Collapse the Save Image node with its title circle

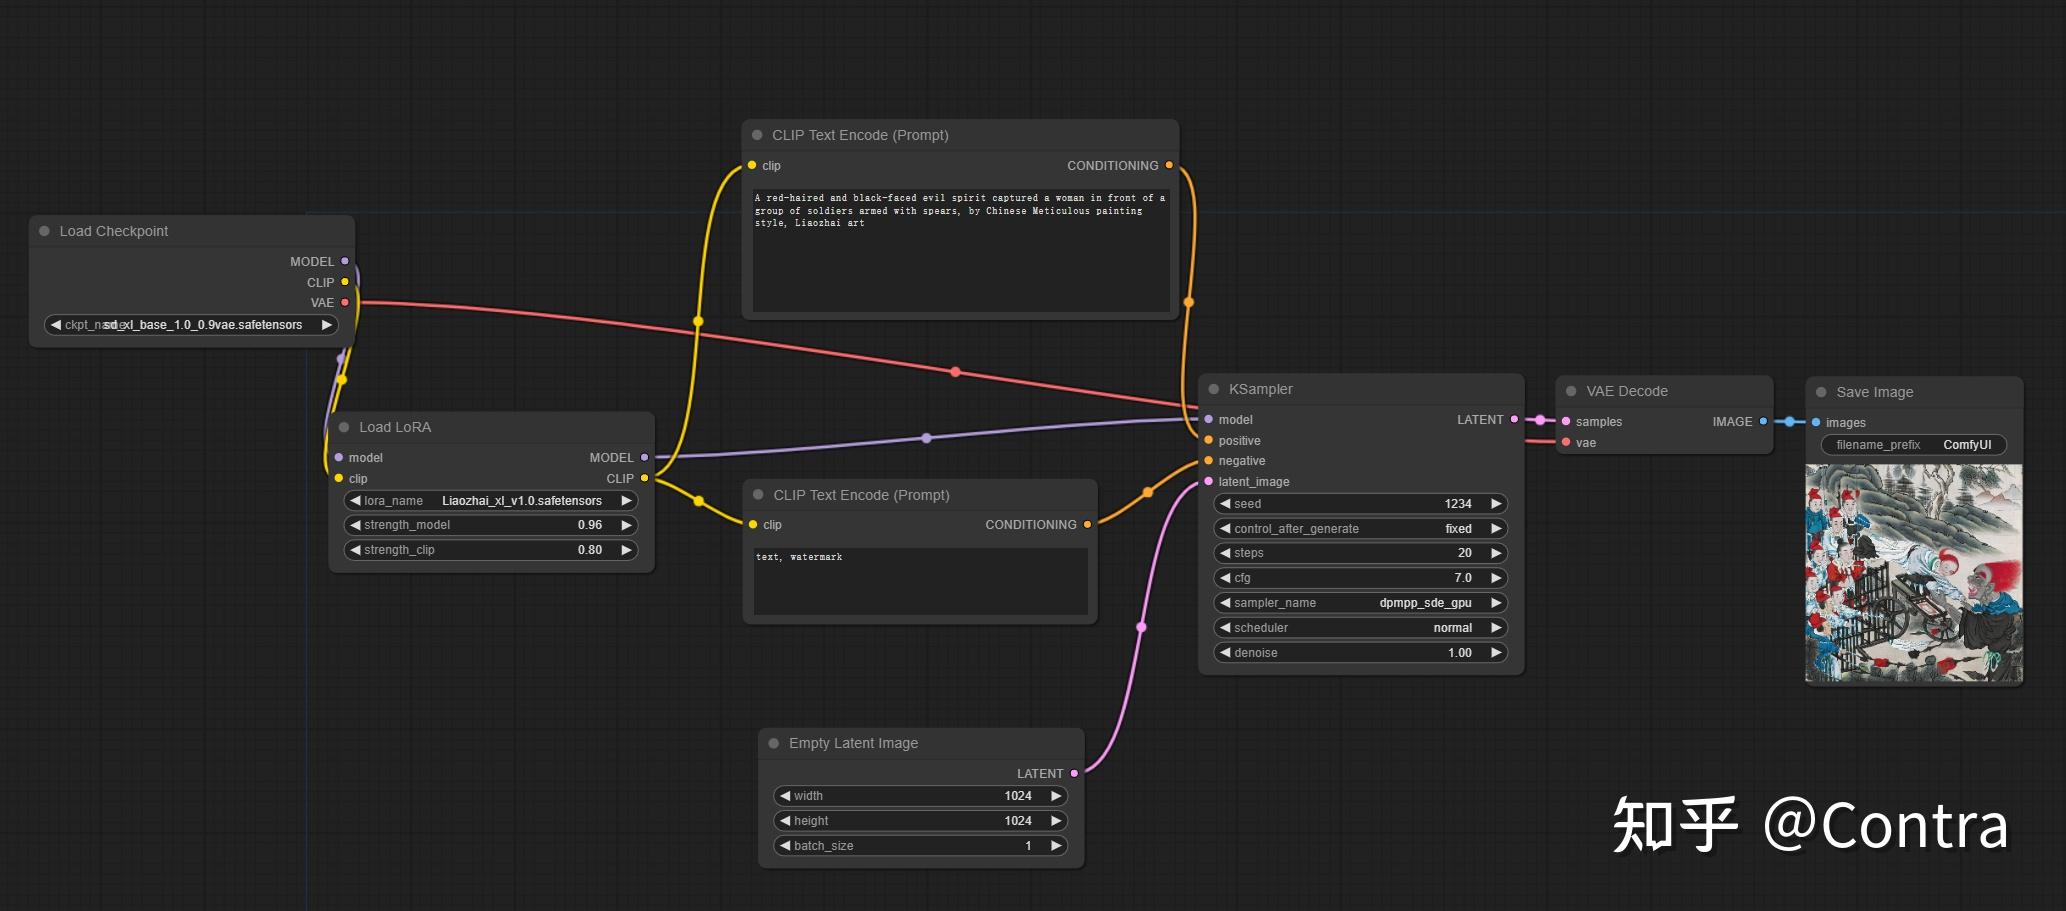[x=1820, y=391]
